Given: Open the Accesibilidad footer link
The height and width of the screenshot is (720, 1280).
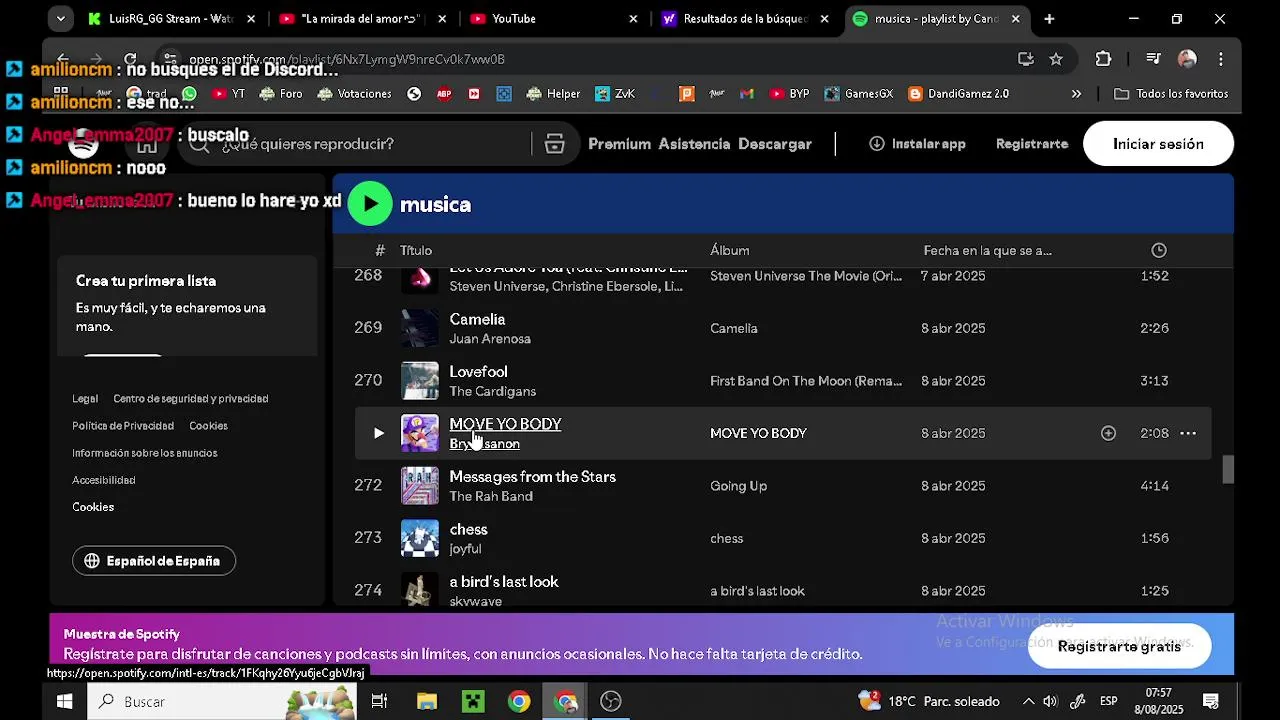Looking at the screenshot, I should (x=103, y=480).
